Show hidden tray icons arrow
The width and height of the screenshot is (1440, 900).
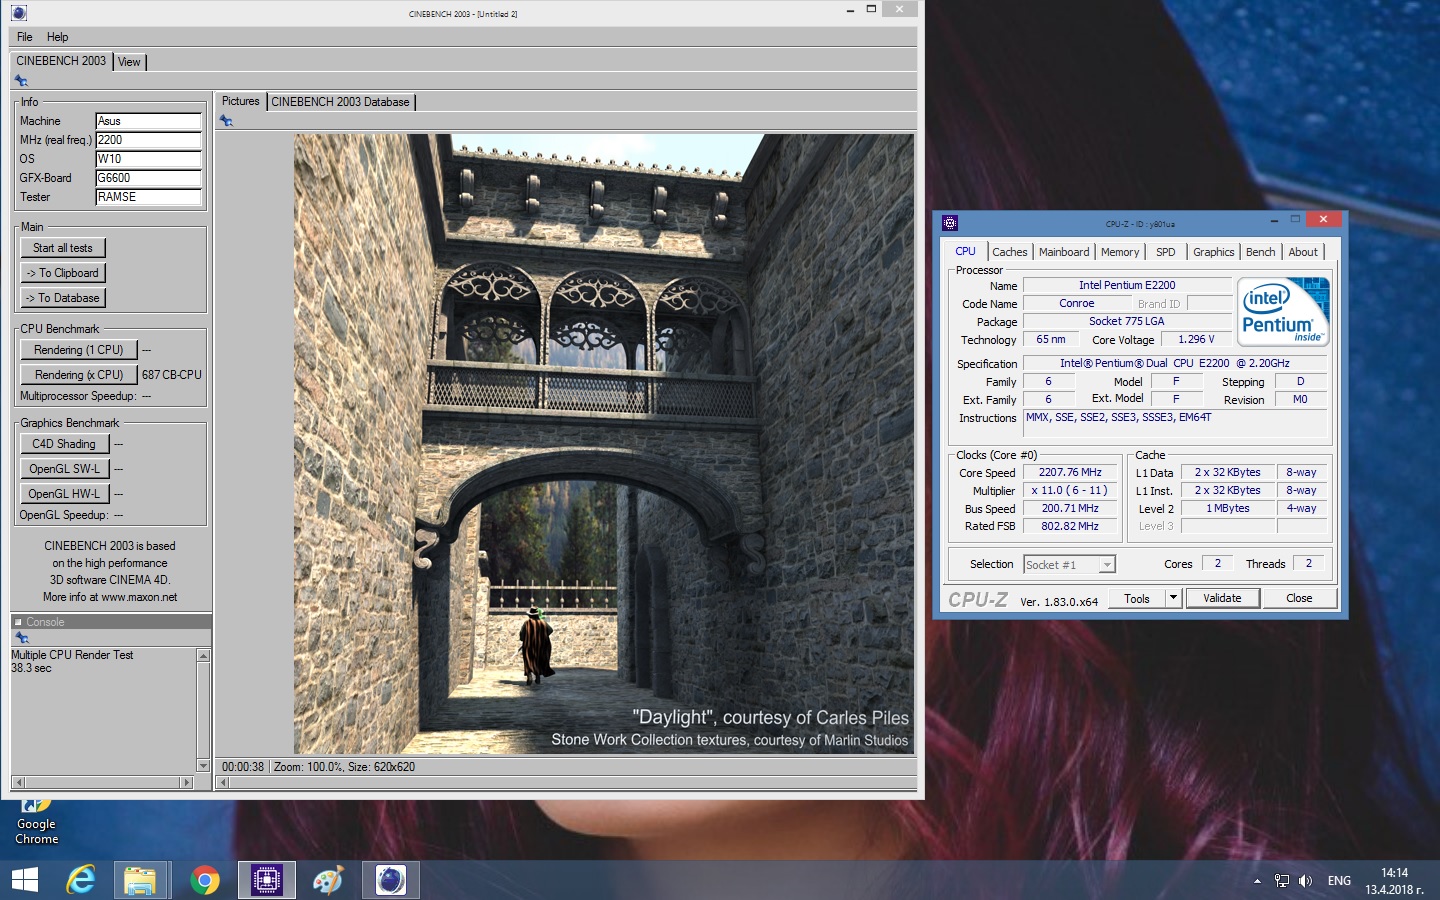tap(1257, 881)
